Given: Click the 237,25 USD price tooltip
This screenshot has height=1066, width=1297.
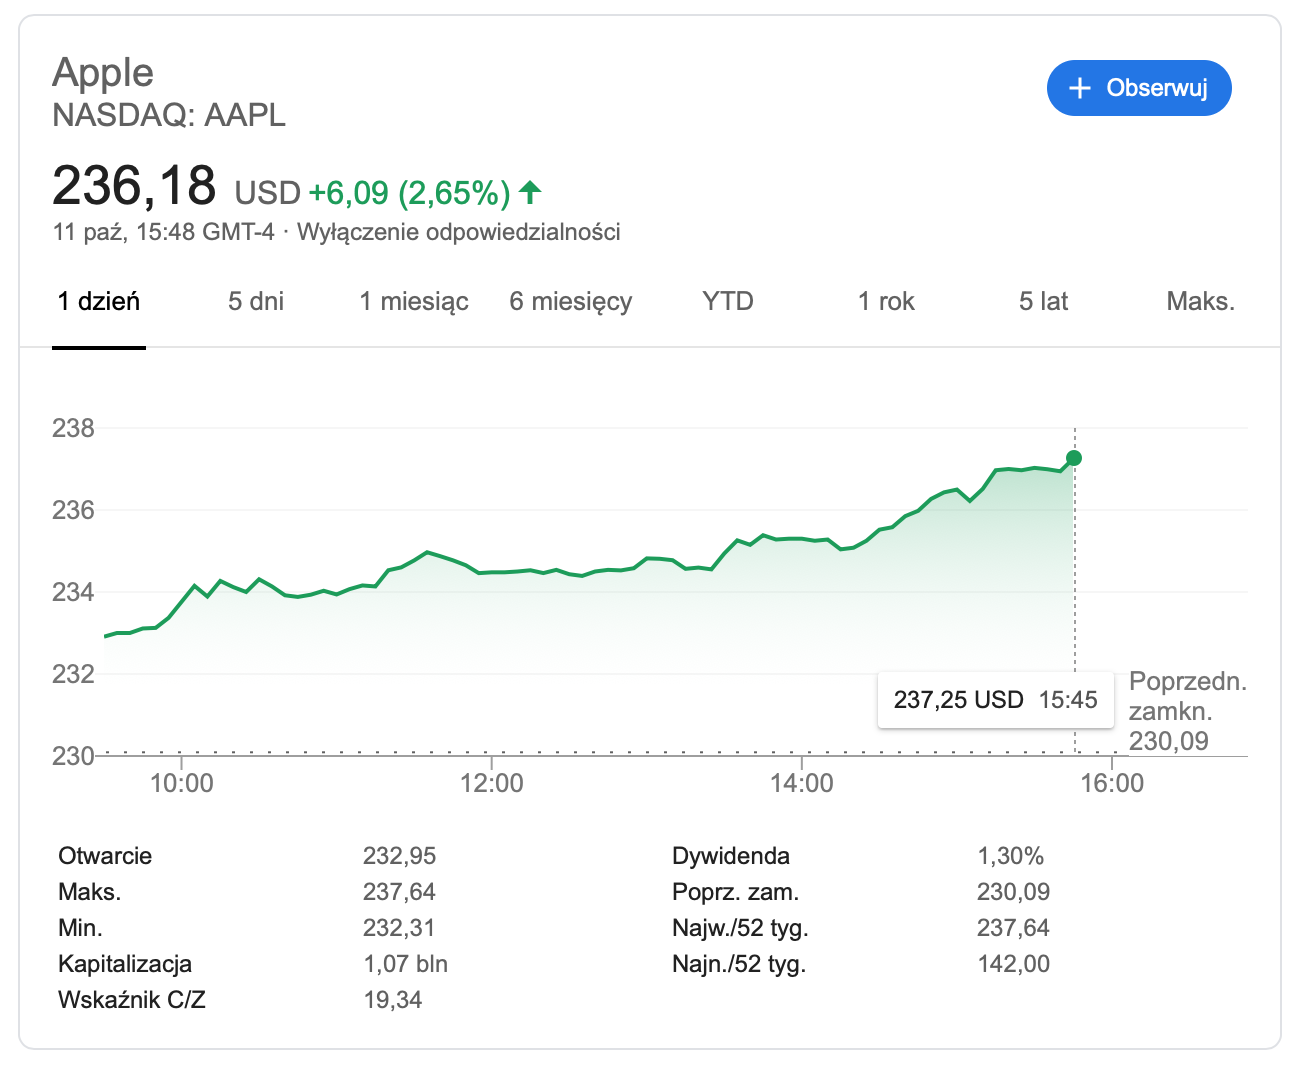Looking at the screenshot, I should pyautogui.click(x=995, y=700).
